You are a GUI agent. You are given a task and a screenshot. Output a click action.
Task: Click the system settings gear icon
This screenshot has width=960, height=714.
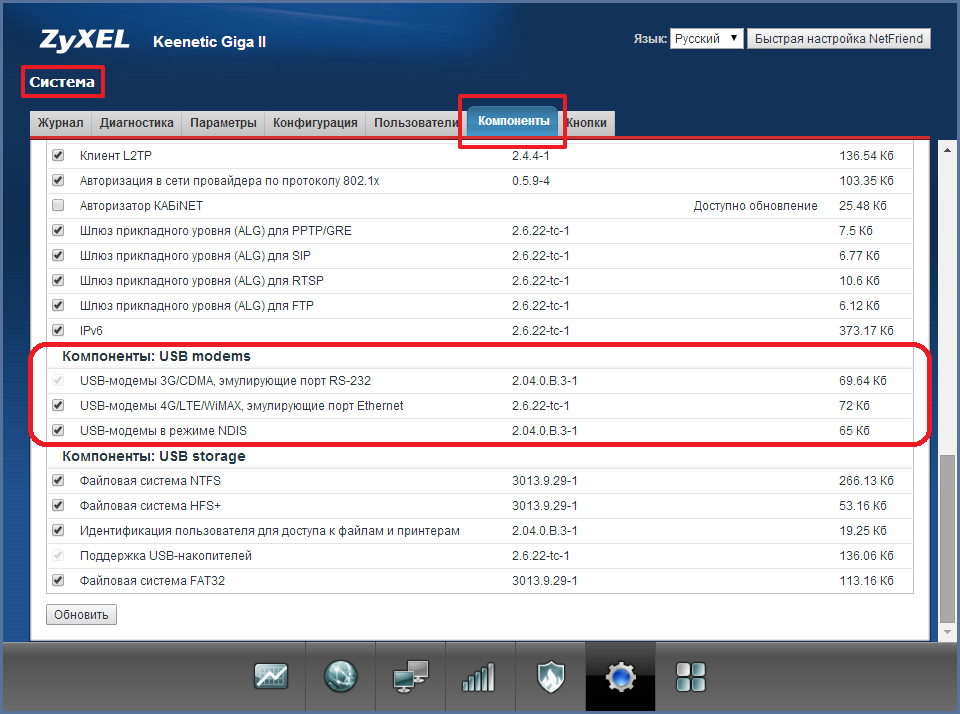(620, 677)
